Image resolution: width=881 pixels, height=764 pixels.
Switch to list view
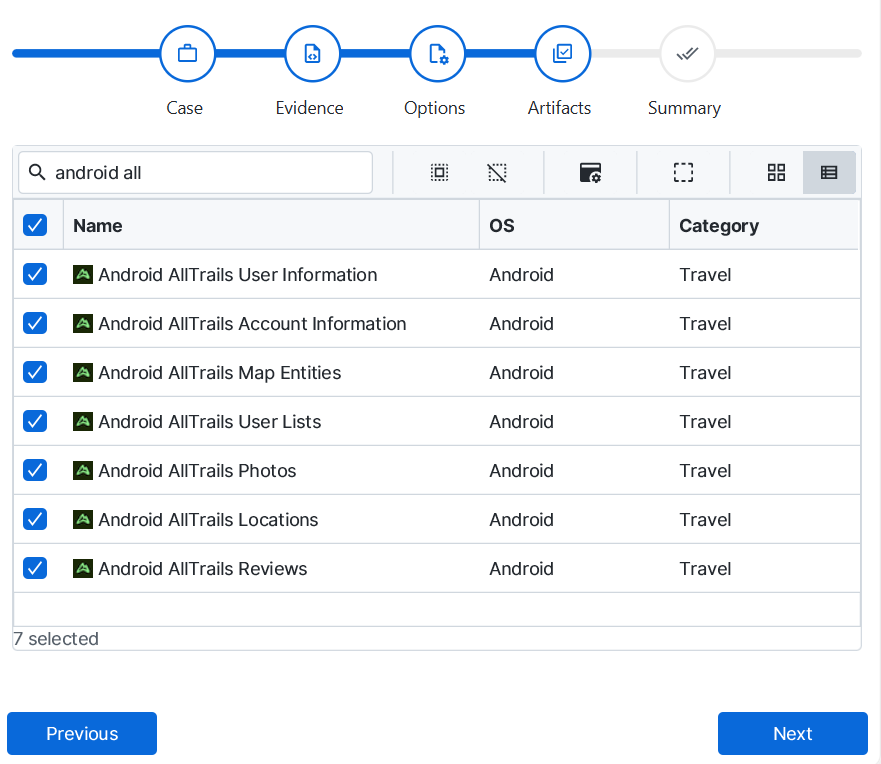829,173
